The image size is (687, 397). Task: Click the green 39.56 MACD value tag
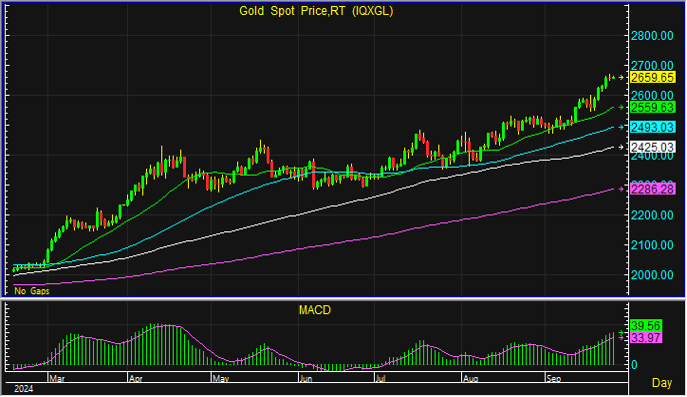point(646,326)
